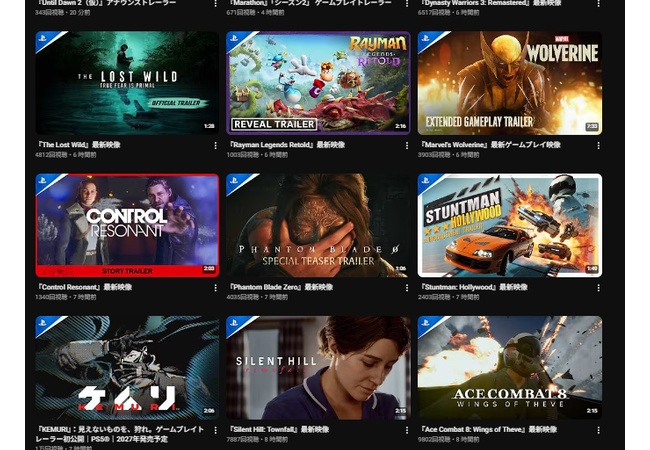The image size is (650, 450).
Task: Click the 3903回視聴 view count under Wolverine
Action: coord(434,155)
